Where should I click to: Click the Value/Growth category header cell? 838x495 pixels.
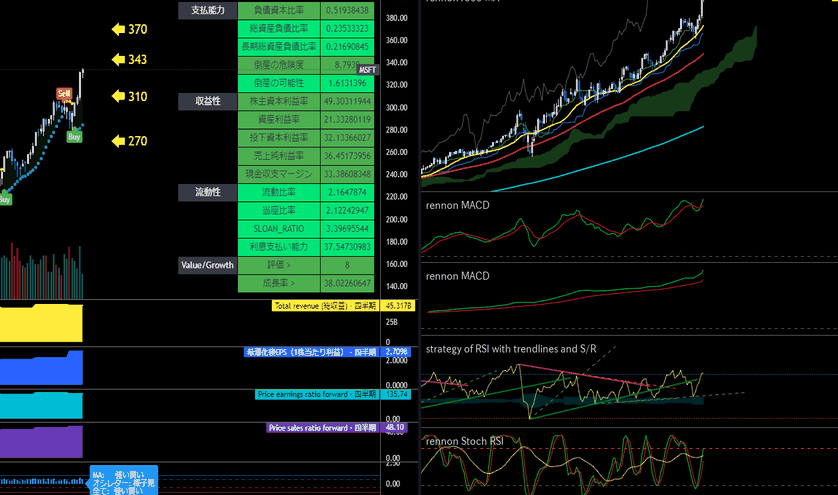pos(208,265)
